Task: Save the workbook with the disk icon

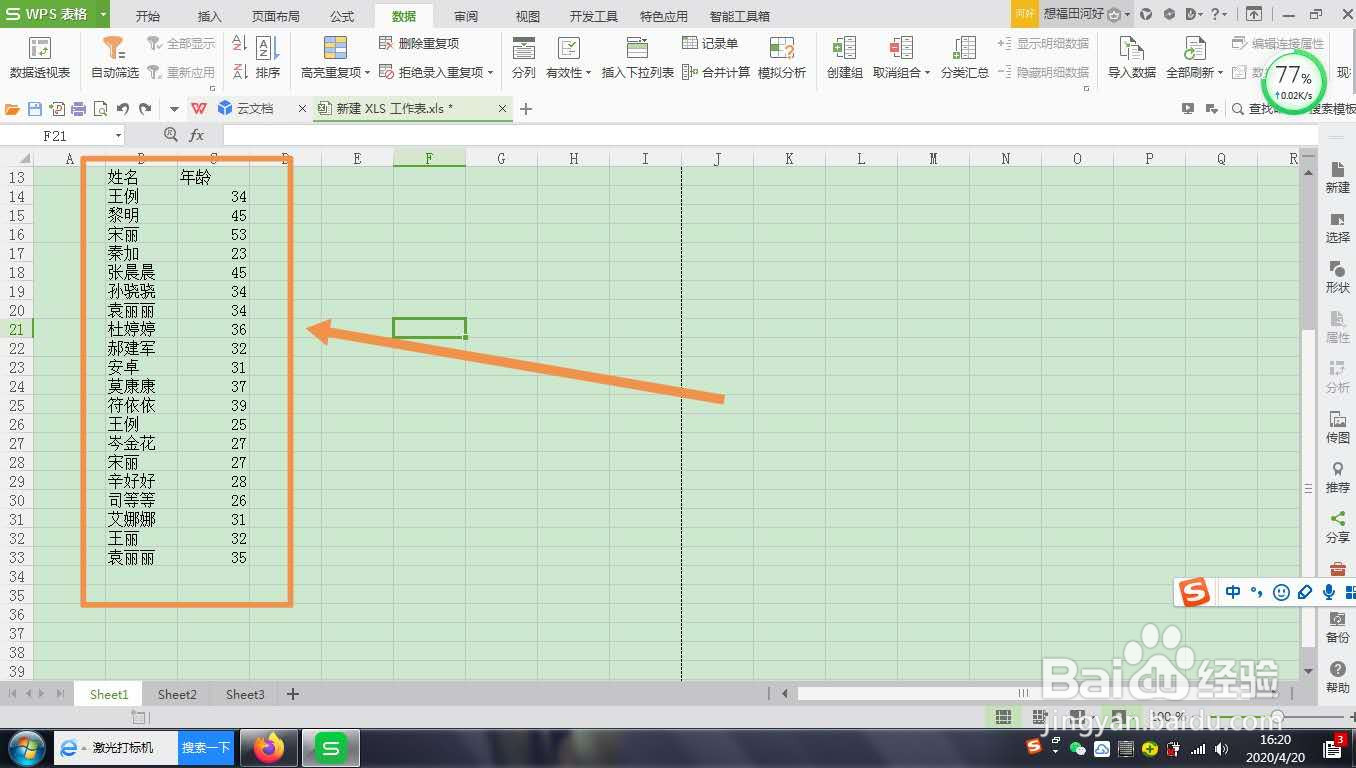Action: coord(35,108)
